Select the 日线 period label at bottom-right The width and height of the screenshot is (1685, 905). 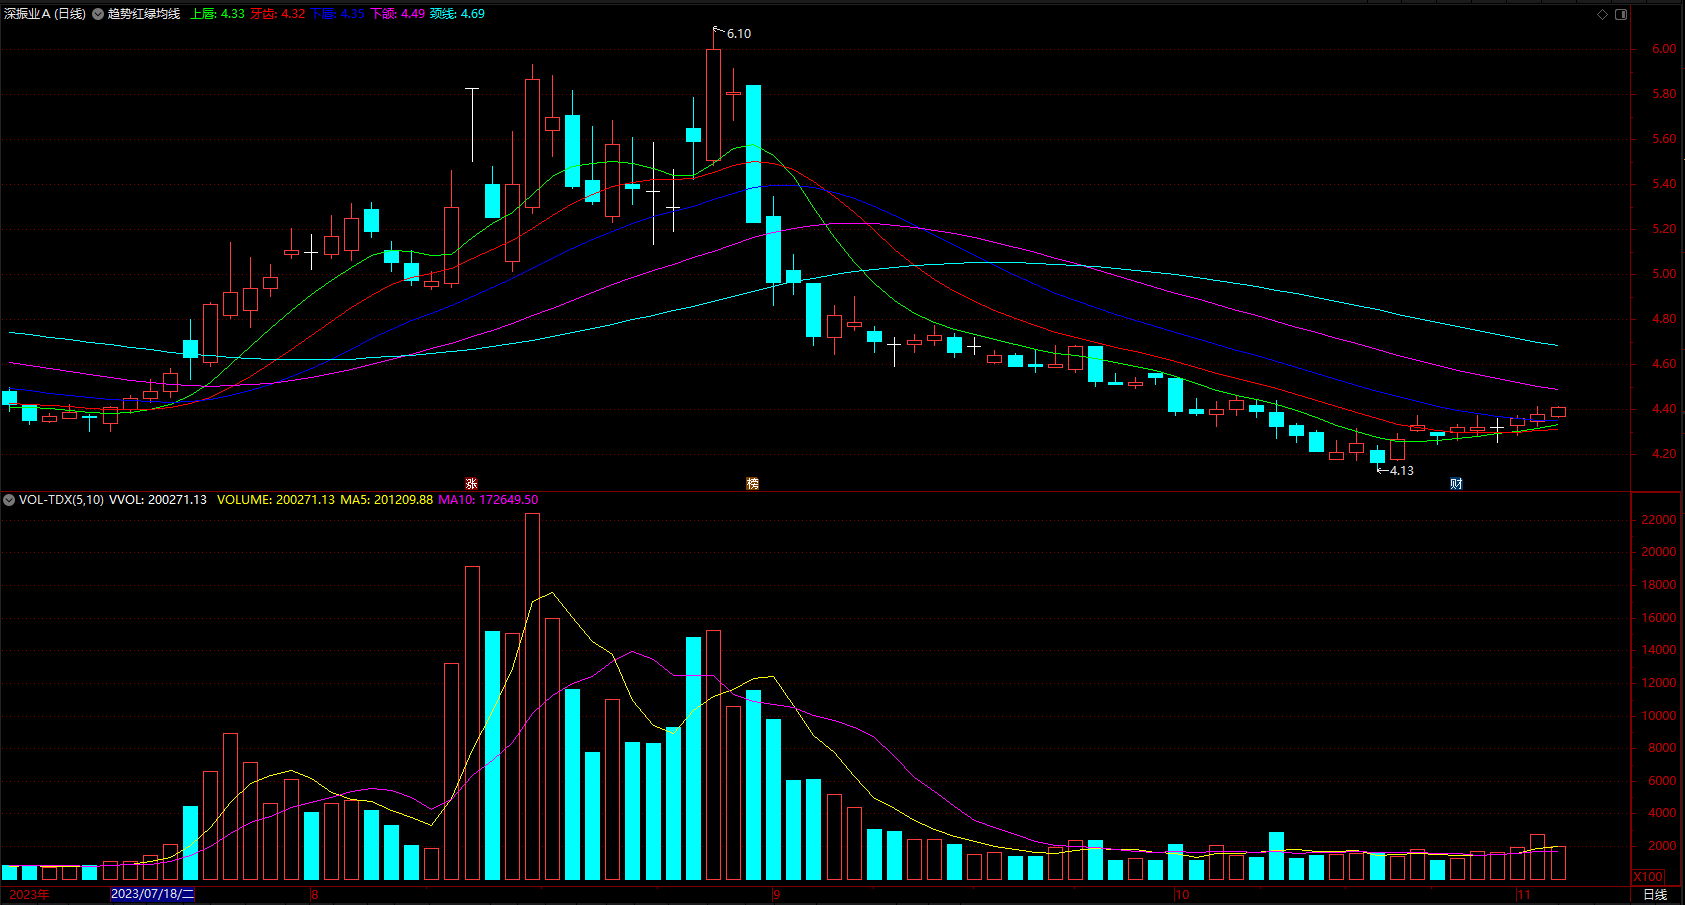click(x=1655, y=895)
